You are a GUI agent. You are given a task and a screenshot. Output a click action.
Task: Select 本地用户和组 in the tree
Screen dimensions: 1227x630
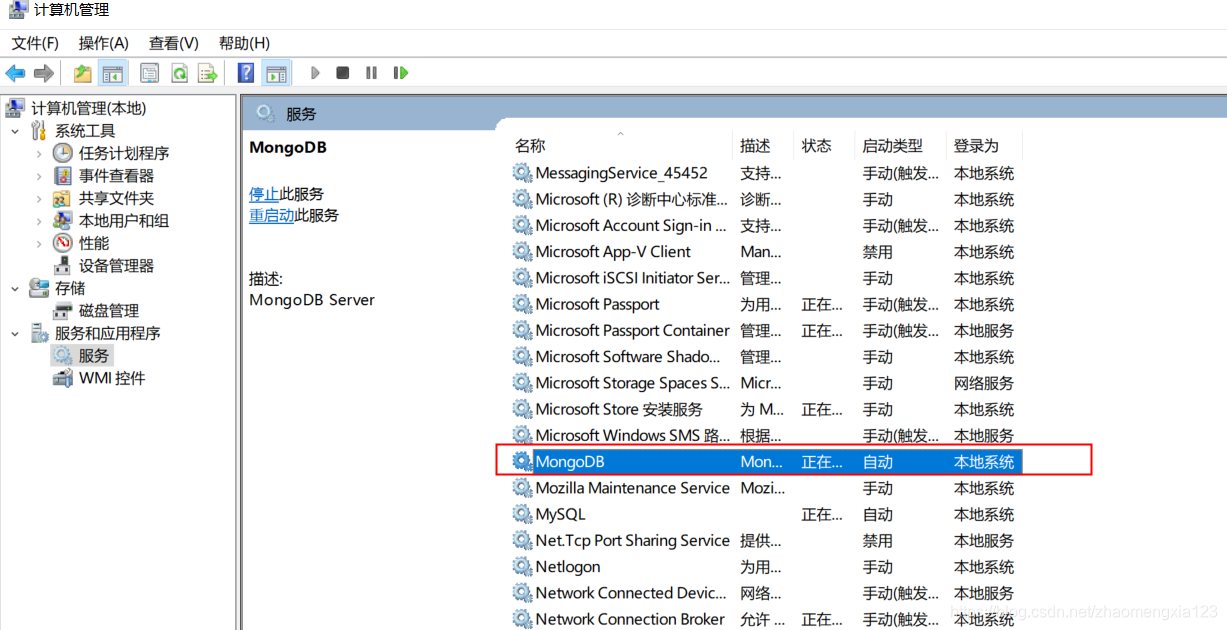click(124, 221)
